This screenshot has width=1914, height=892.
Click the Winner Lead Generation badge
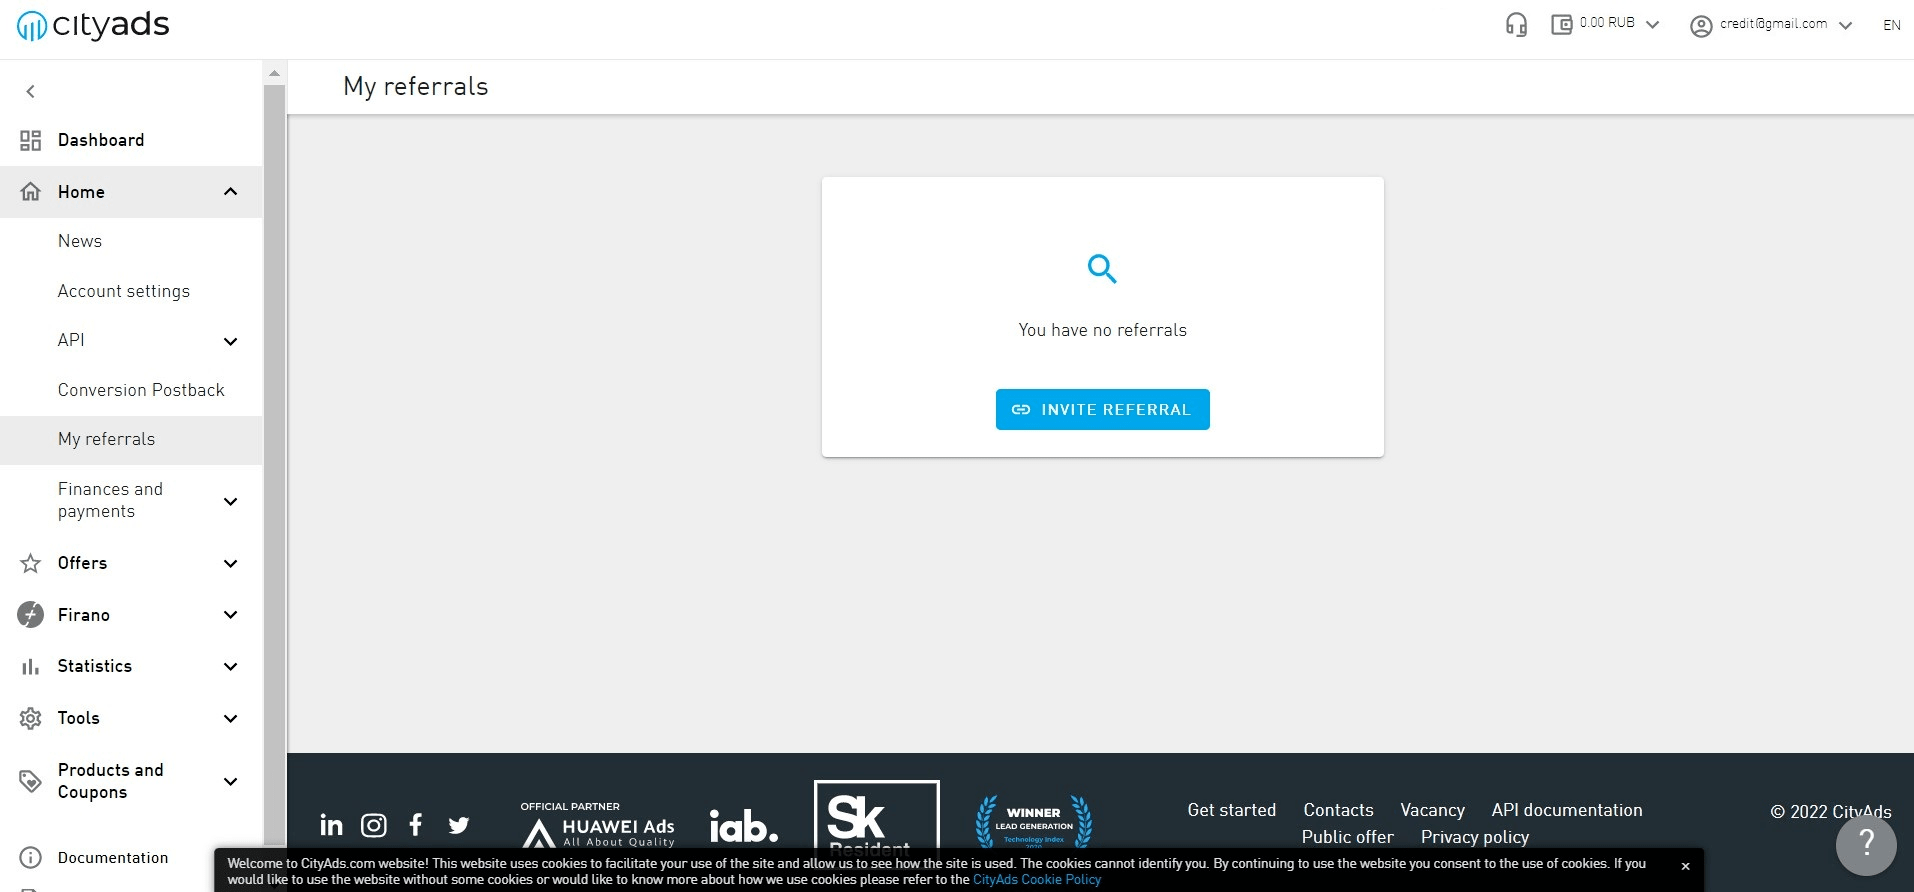(x=1034, y=821)
